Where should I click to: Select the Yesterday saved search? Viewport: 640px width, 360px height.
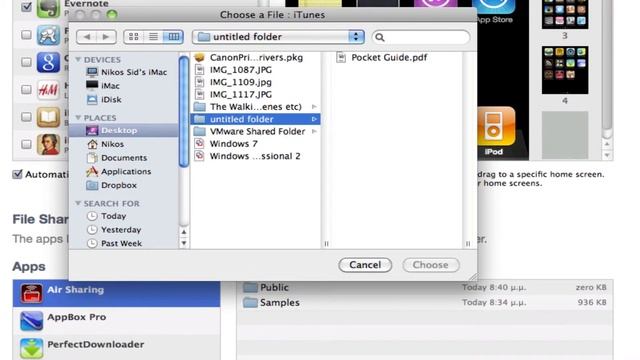point(114,230)
